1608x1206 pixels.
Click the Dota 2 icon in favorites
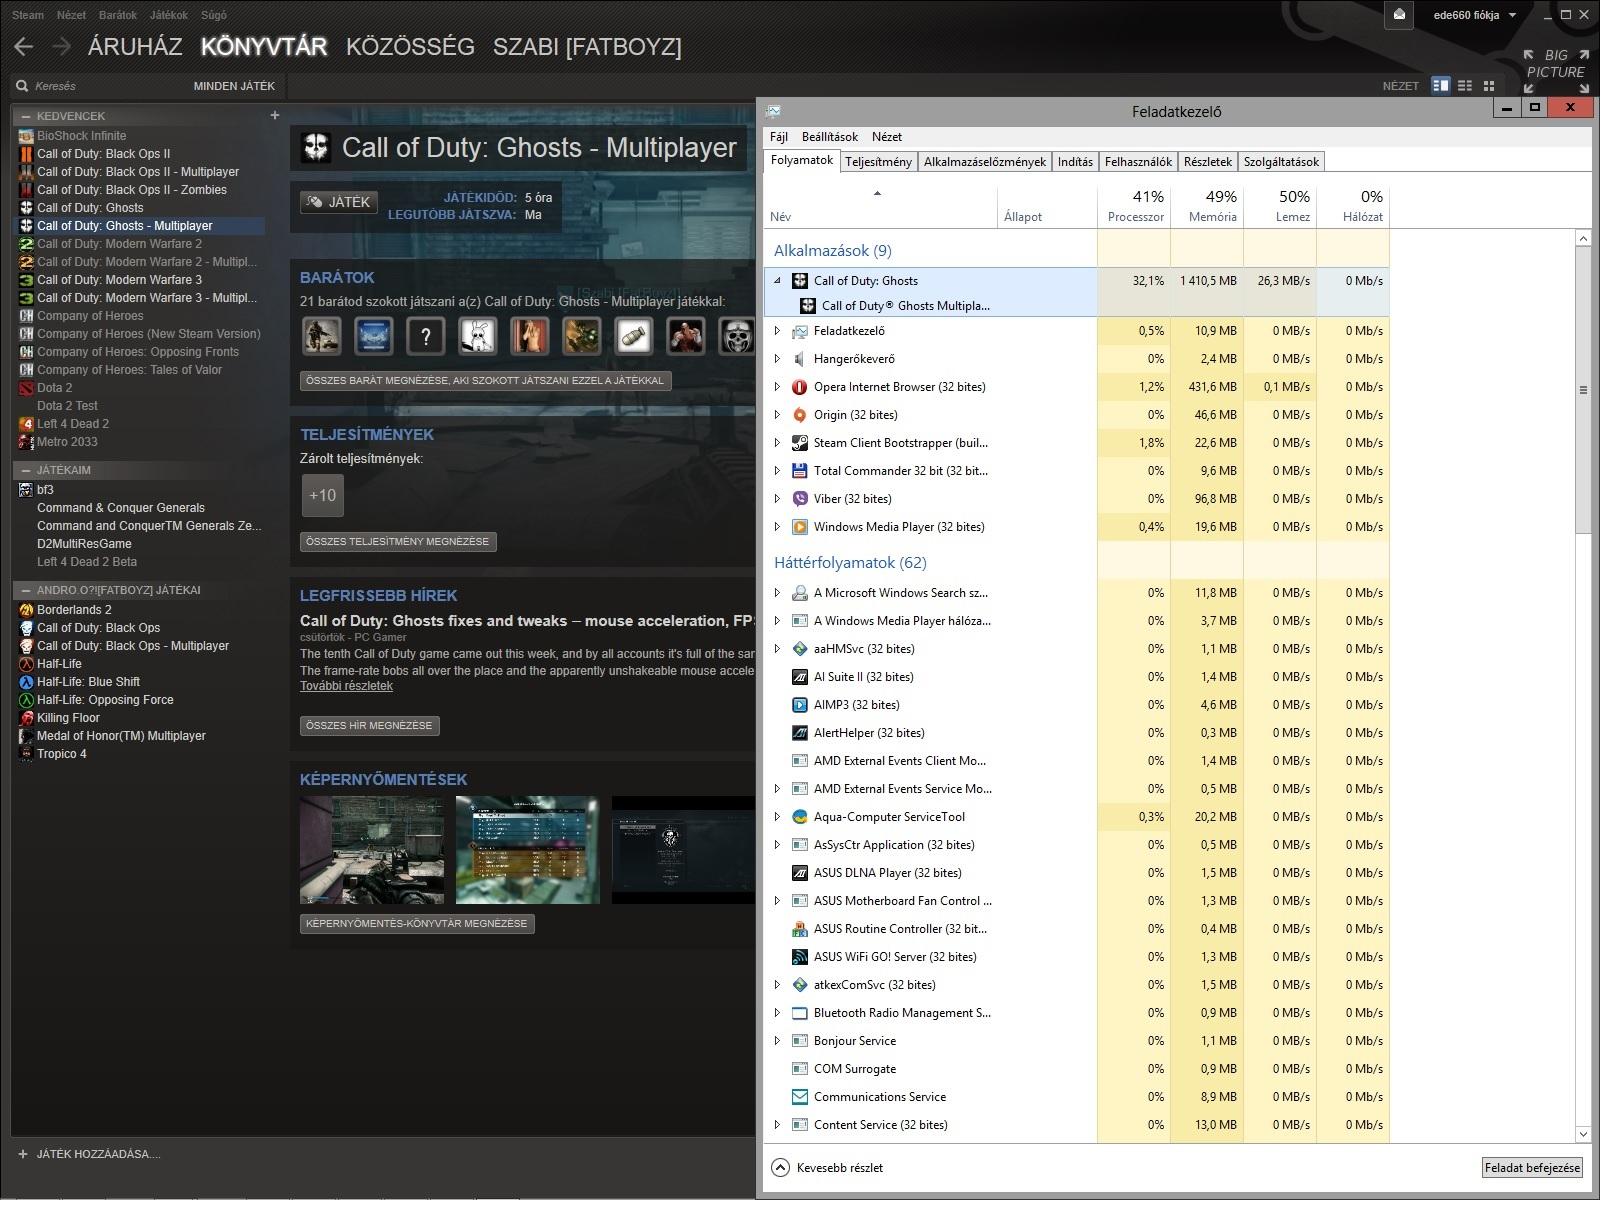tap(26, 388)
